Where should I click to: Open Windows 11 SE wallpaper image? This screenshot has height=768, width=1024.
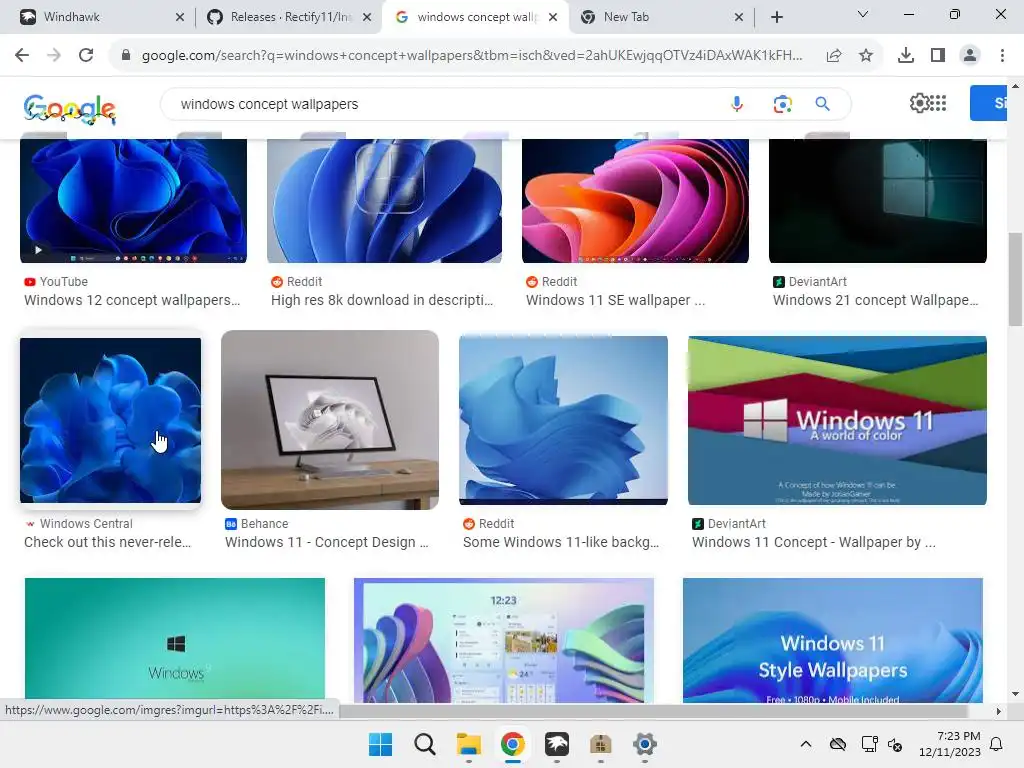(x=635, y=200)
